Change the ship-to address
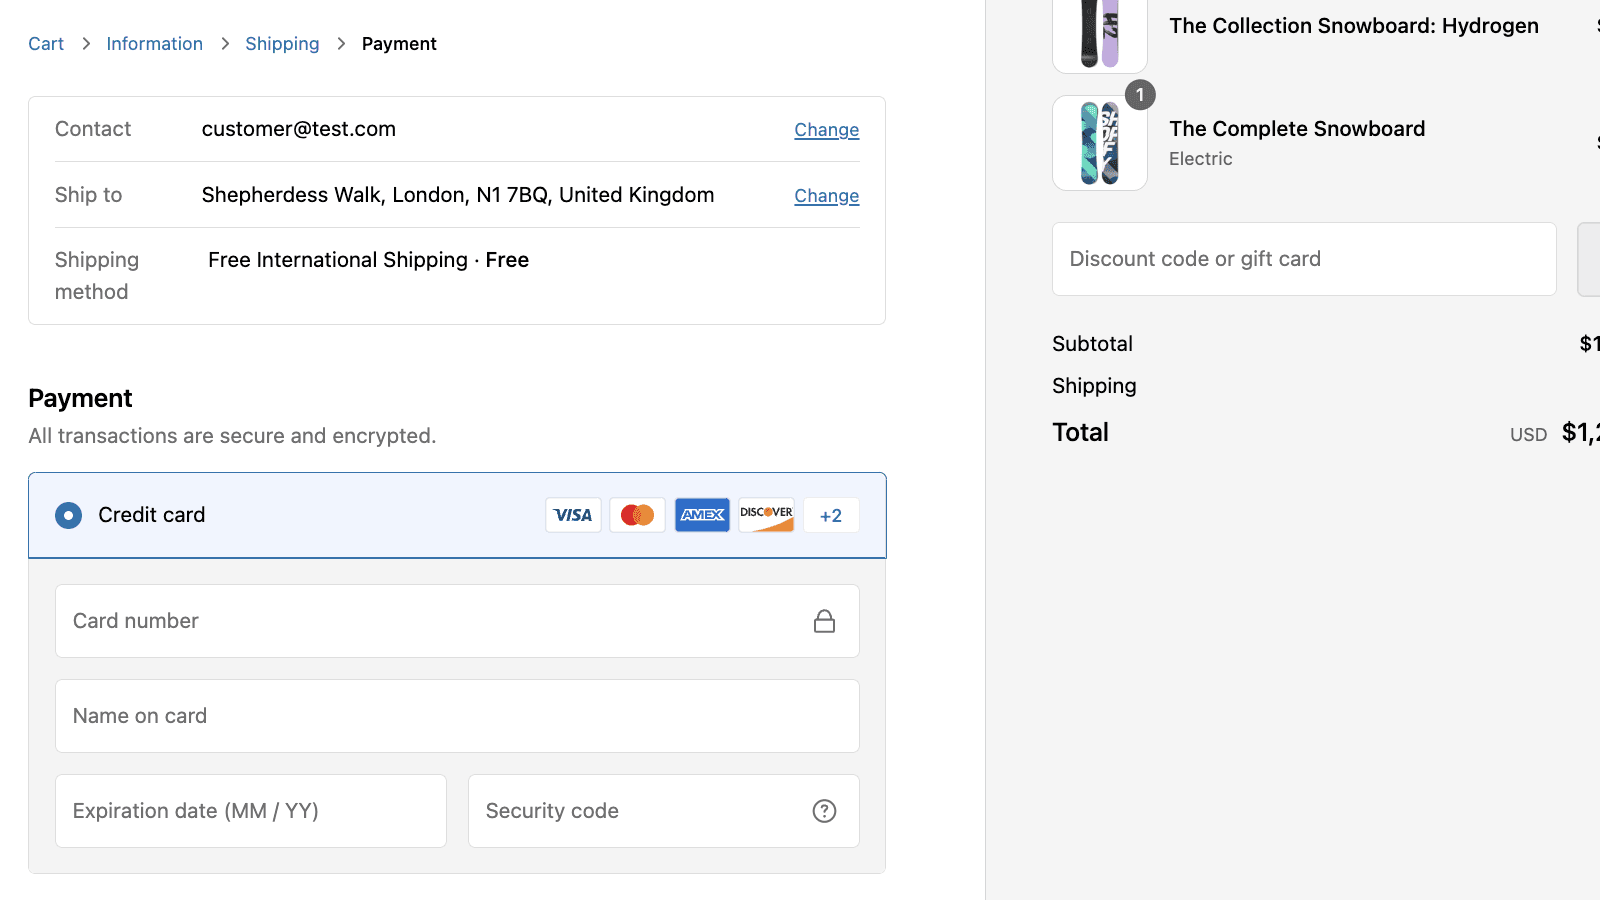Image resolution: width=1600 pixels, height=900 pixels. point(826,195)
